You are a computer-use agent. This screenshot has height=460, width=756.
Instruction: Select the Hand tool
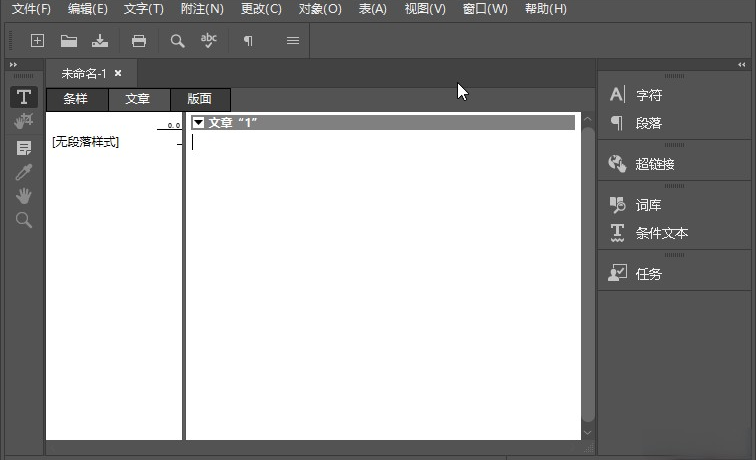pos(24,196)
